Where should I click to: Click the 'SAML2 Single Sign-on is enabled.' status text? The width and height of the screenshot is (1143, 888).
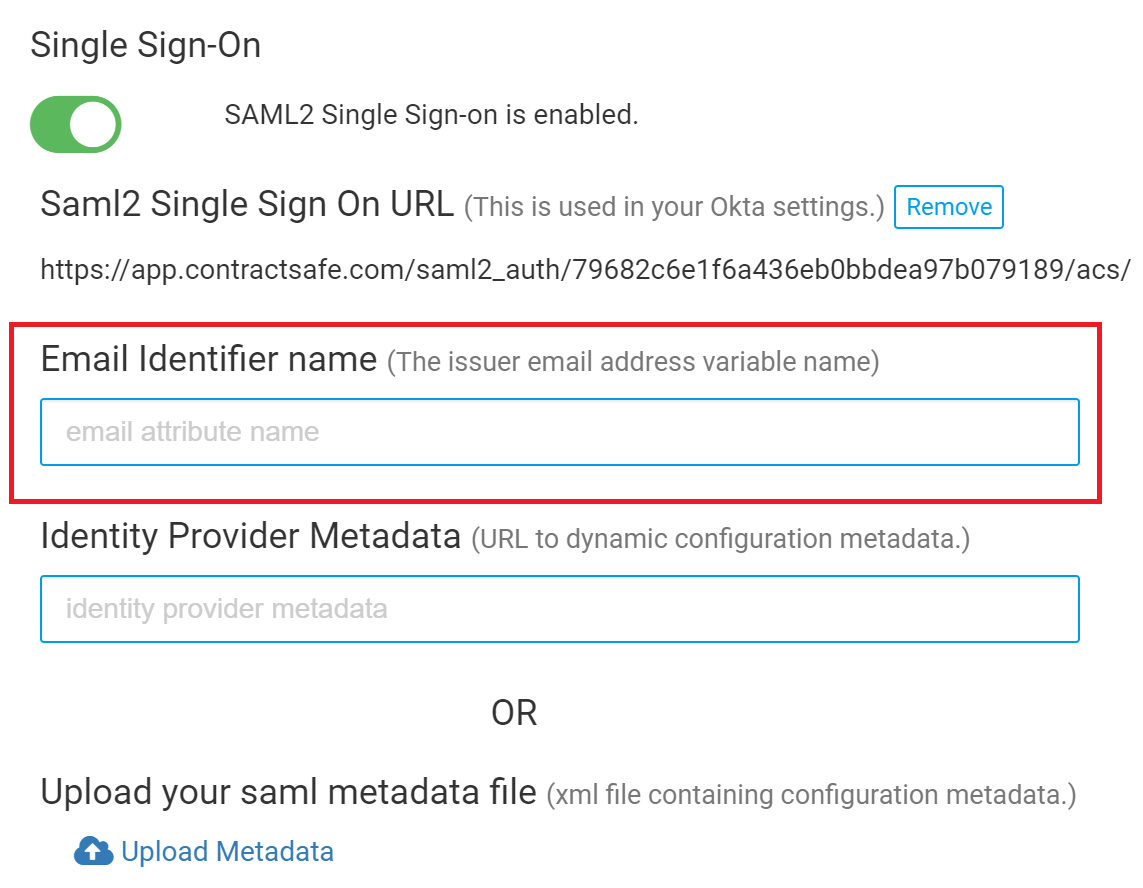431,114
